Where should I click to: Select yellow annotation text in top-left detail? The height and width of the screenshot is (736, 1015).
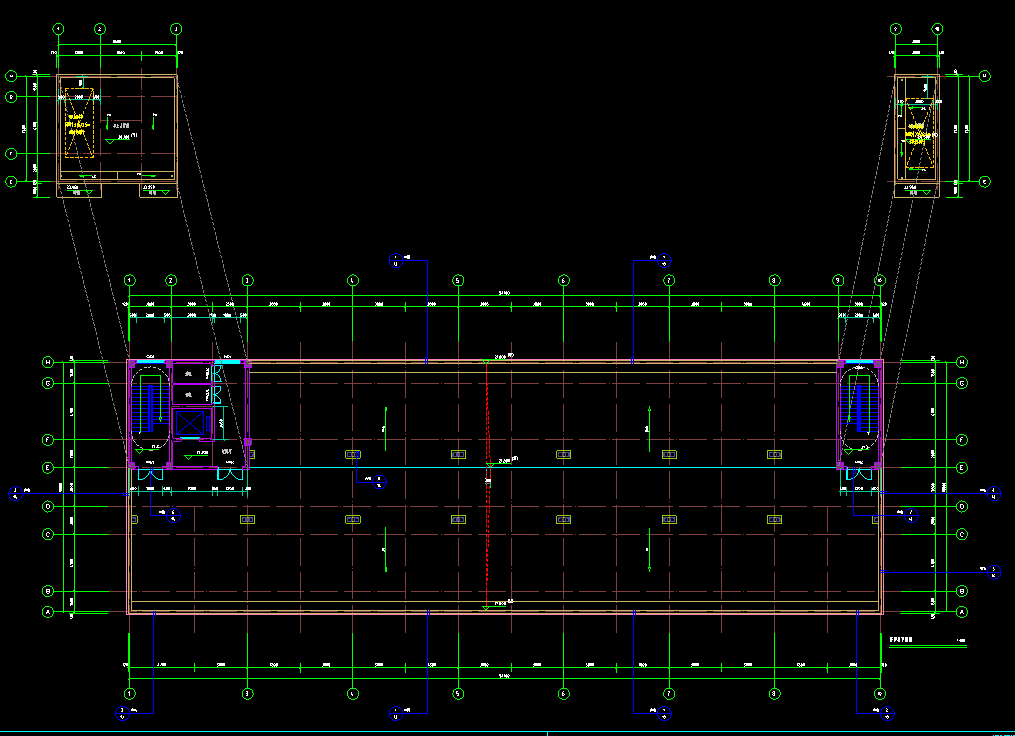(x=78, y=124)
